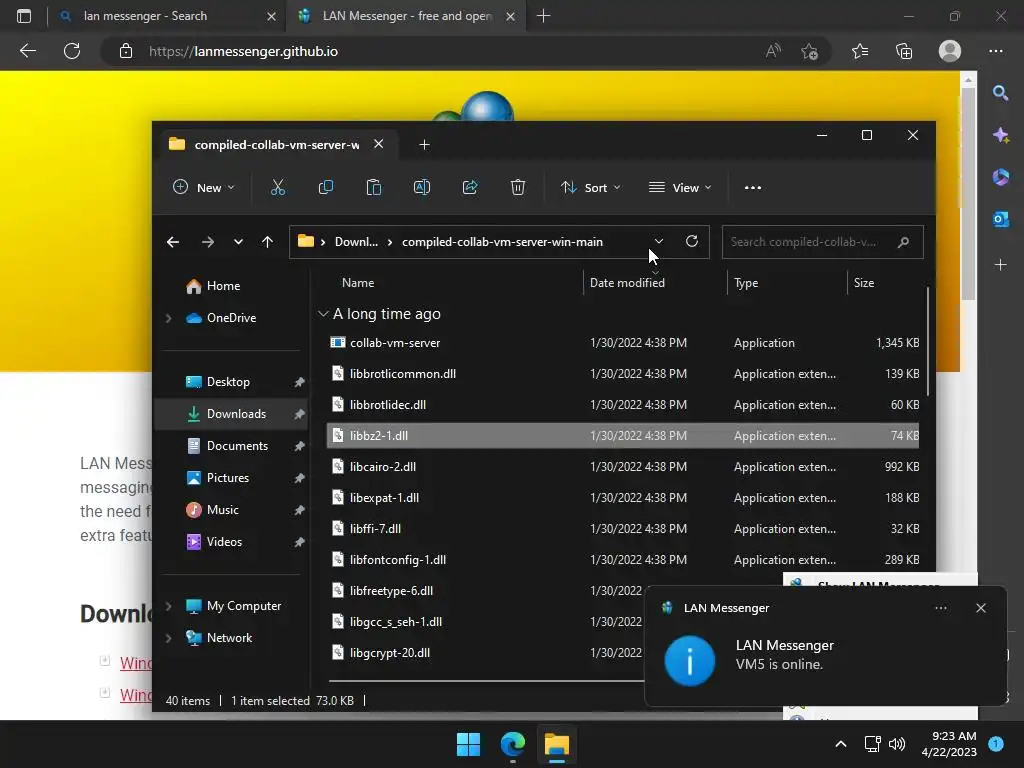Click 'Downl...' breadcrumb in address bar
Viewport: 1024px width, 768px height.
(356, 242)
